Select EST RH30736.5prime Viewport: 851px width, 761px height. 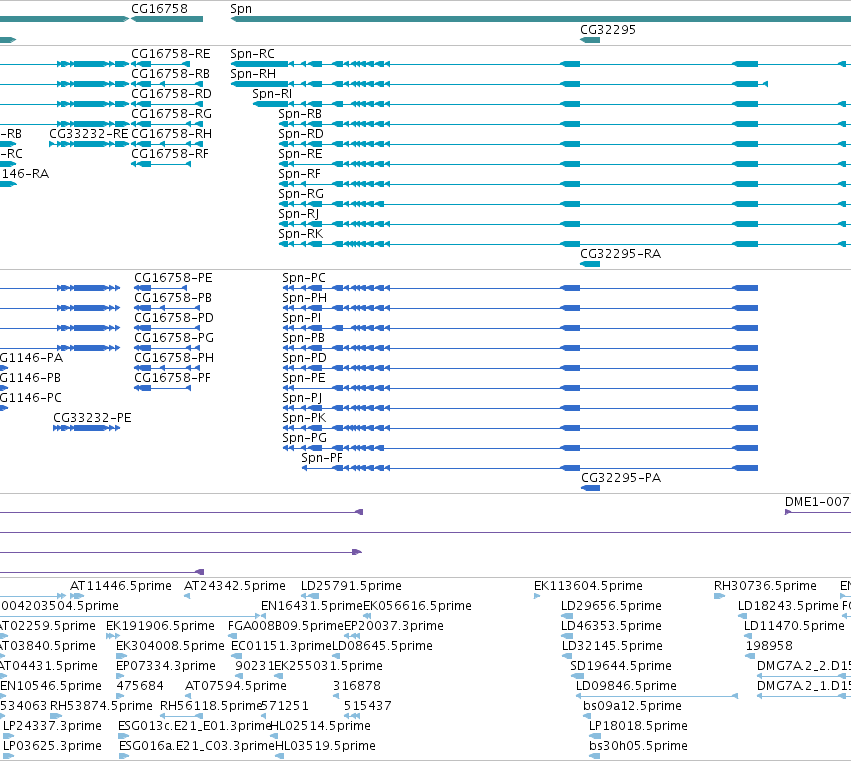[x=765, y=586]
